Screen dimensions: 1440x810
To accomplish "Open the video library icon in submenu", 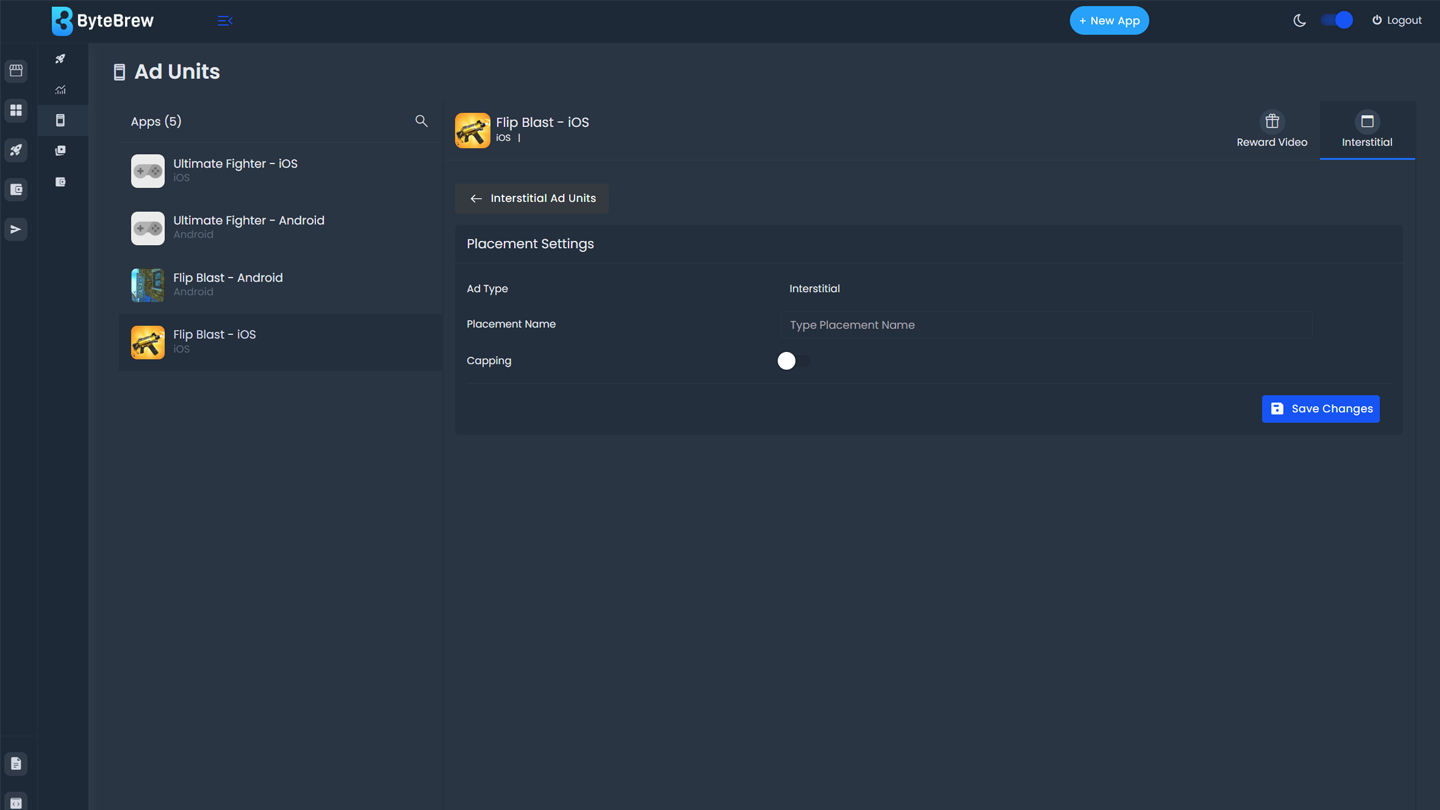I will [x=61, y=151].
